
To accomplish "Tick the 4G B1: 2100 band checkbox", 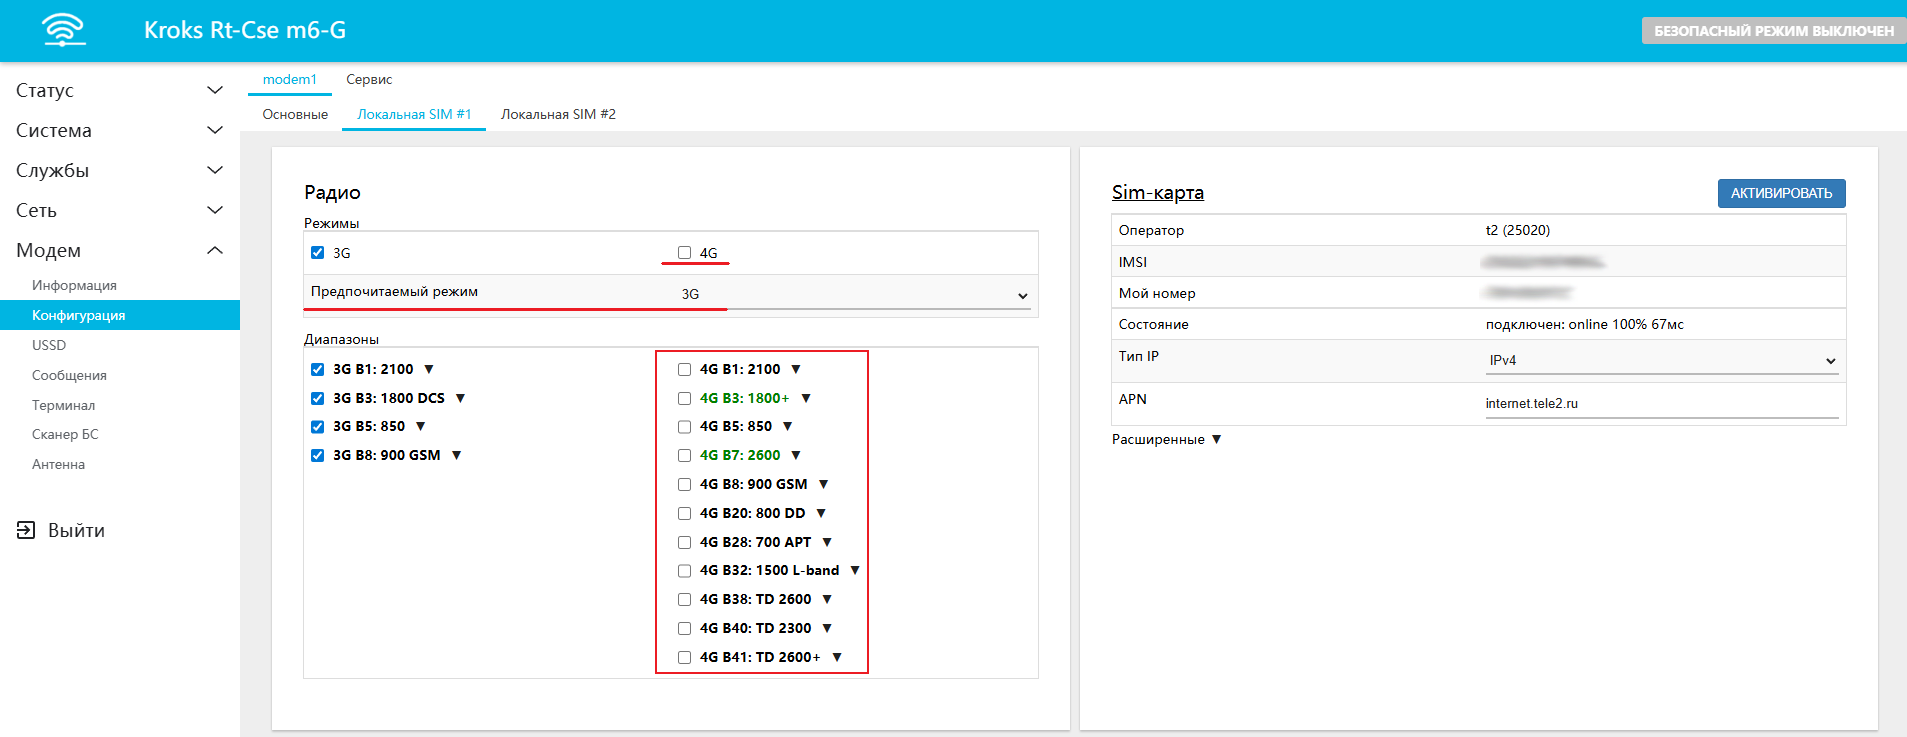I will (x=684, y=369).
